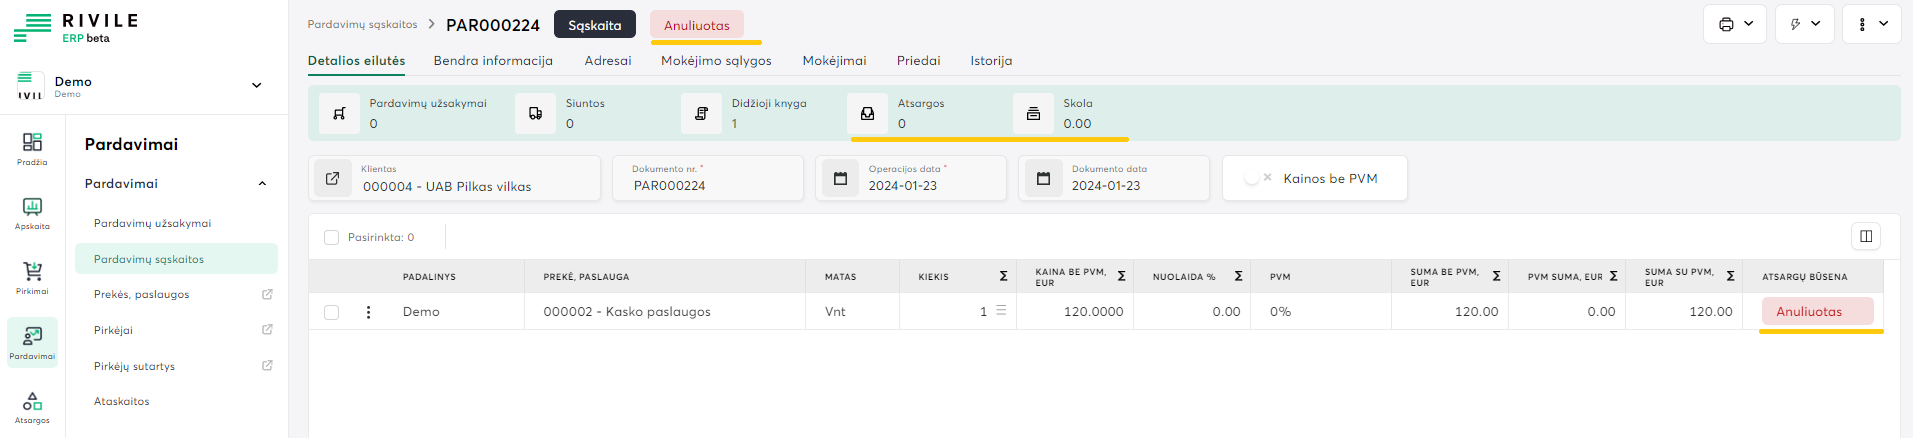Open client link icon beside Klientas
Image resolution: width=1913 pixels, height=438 pixels.
(333, 178)
